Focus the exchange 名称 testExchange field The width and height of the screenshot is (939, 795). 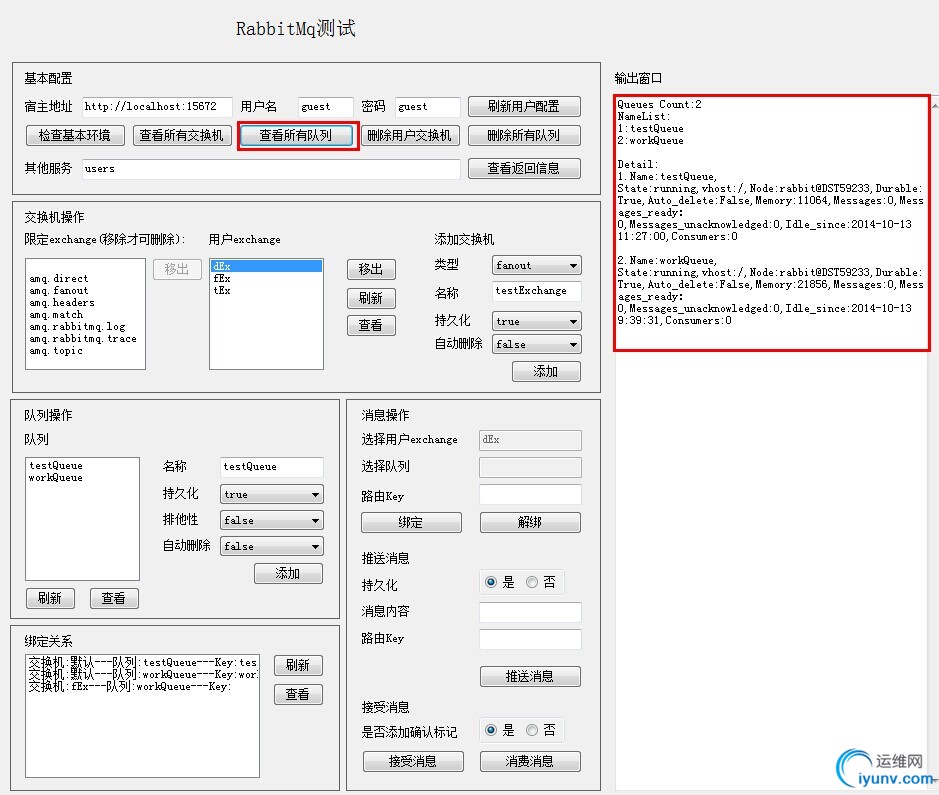[x=537, y=291]
